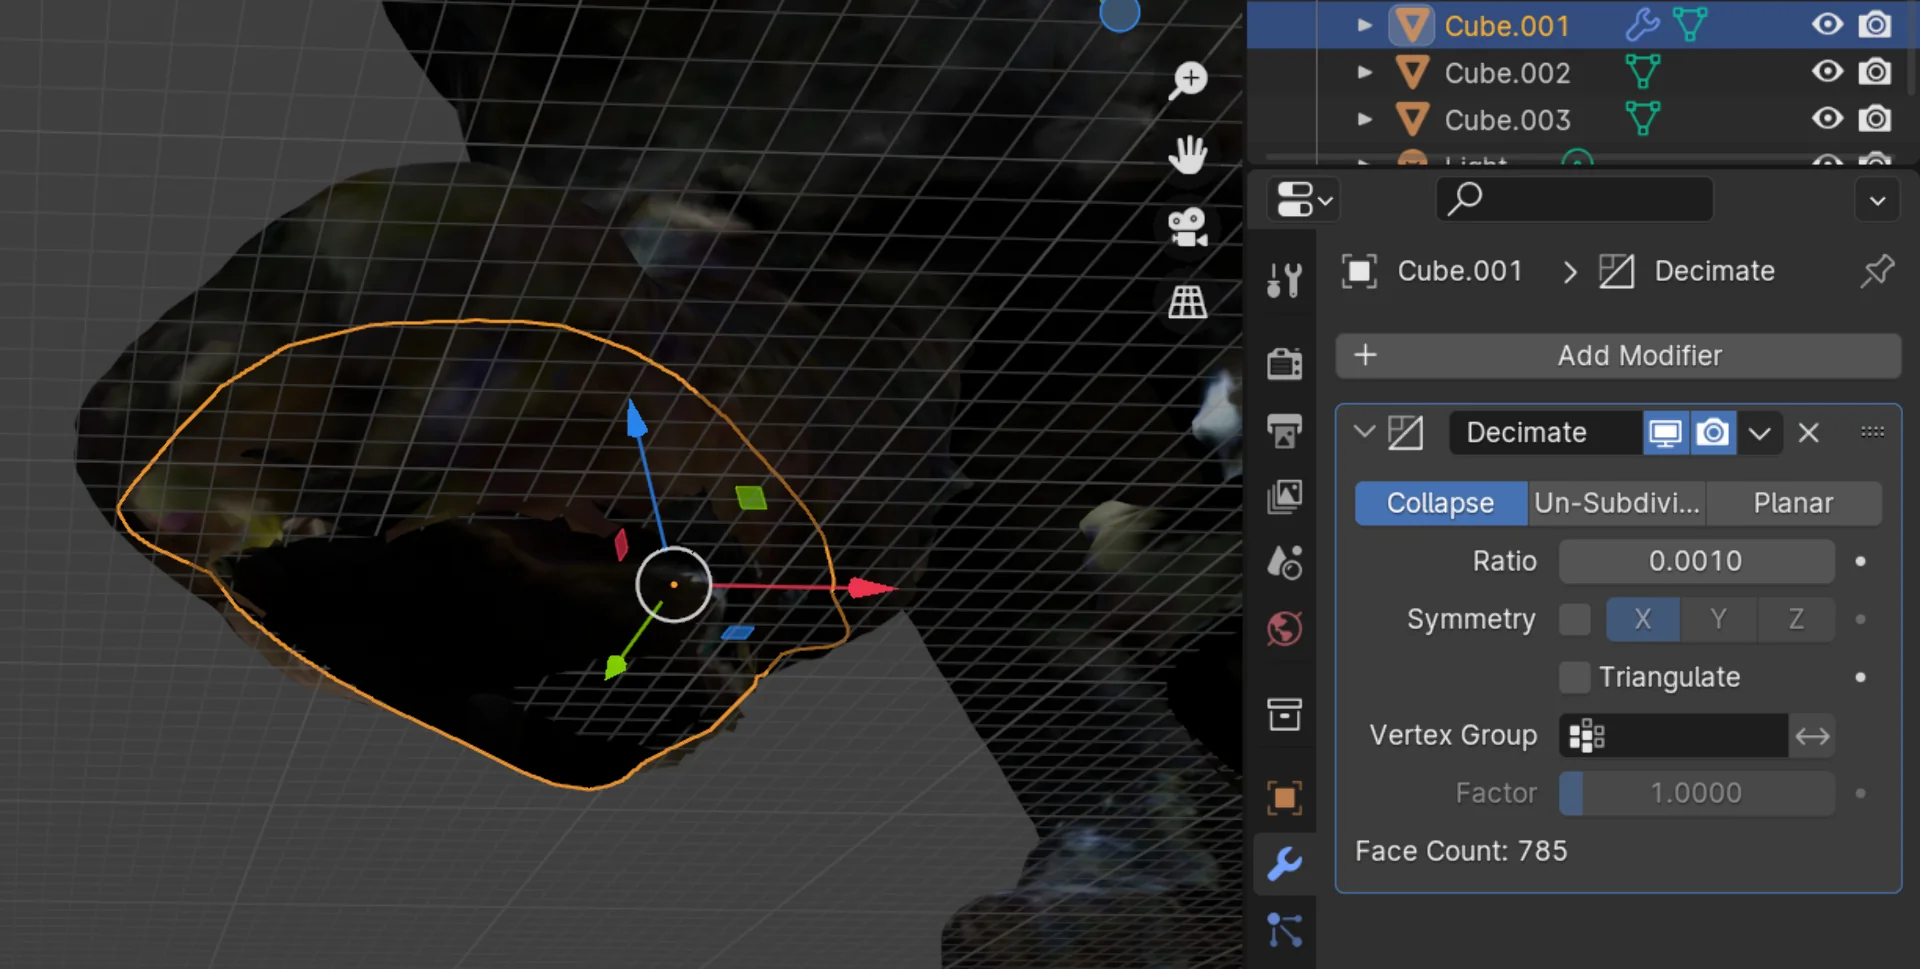The width and height of the screenshot is (1920, 969).
Task: Click the Ratio value slider field
Action: pyautogui.click(x=1695, y=561)
